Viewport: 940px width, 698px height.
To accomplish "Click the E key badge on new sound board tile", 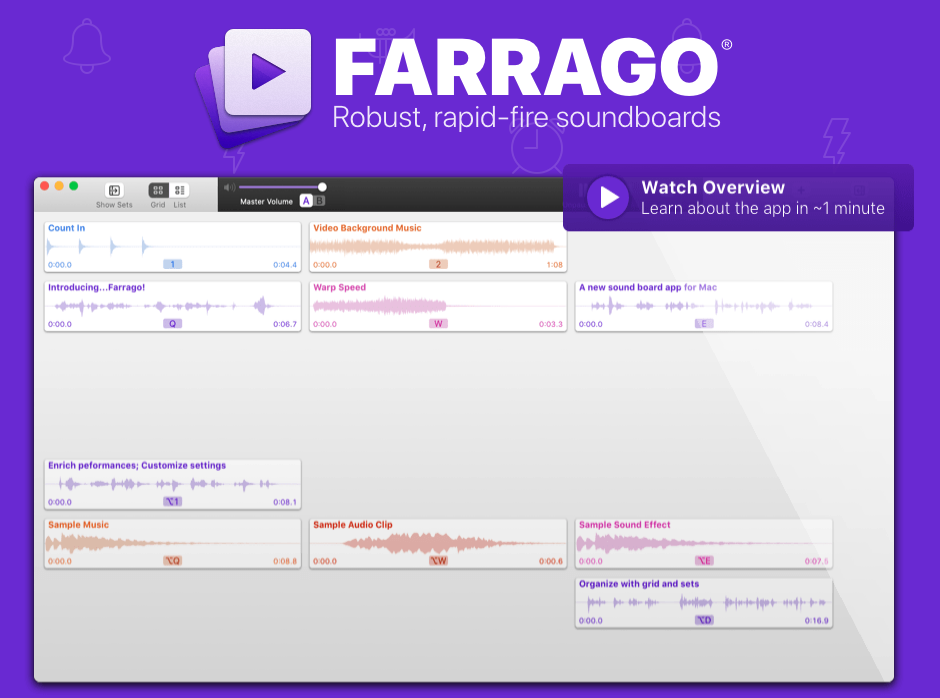I will point(704,324).
